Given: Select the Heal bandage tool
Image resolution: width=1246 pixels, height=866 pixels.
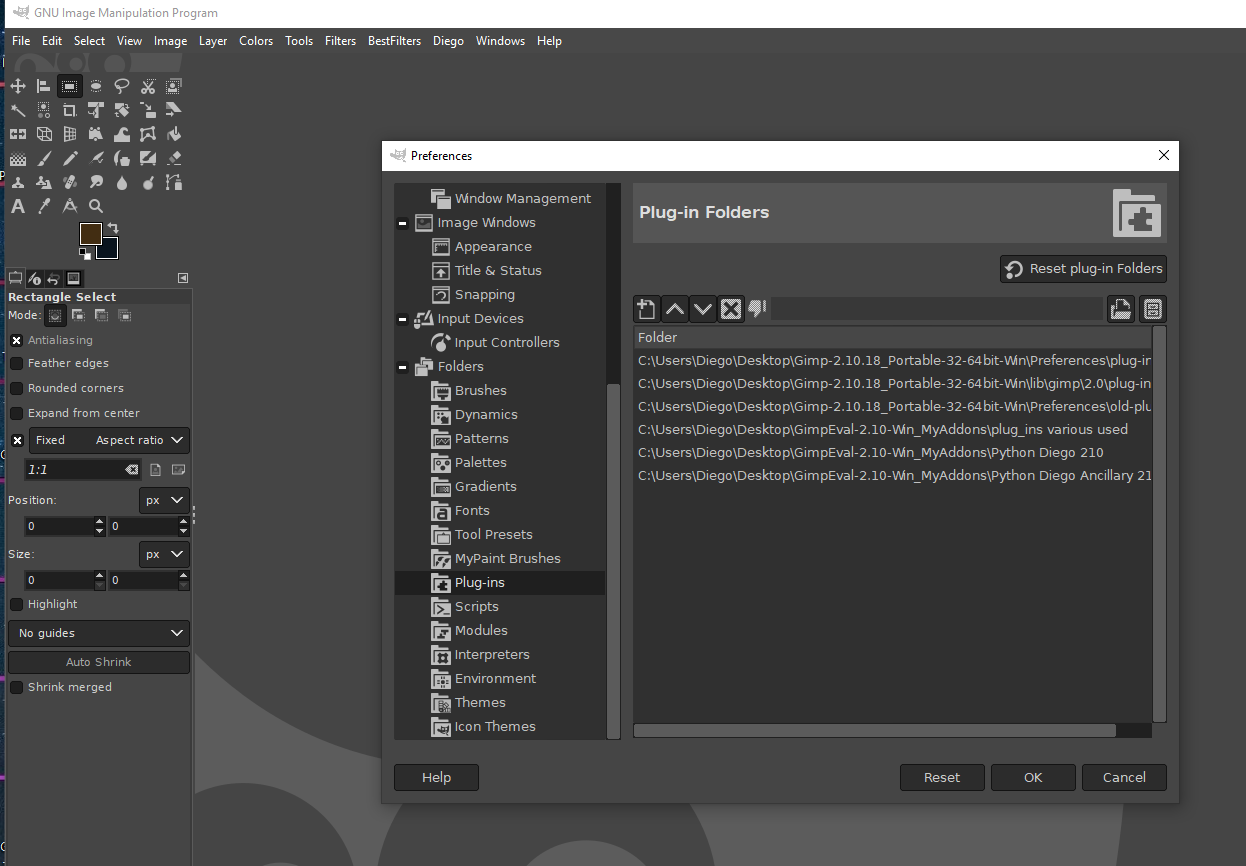Looking at the screenshot, I should point(70,183).
